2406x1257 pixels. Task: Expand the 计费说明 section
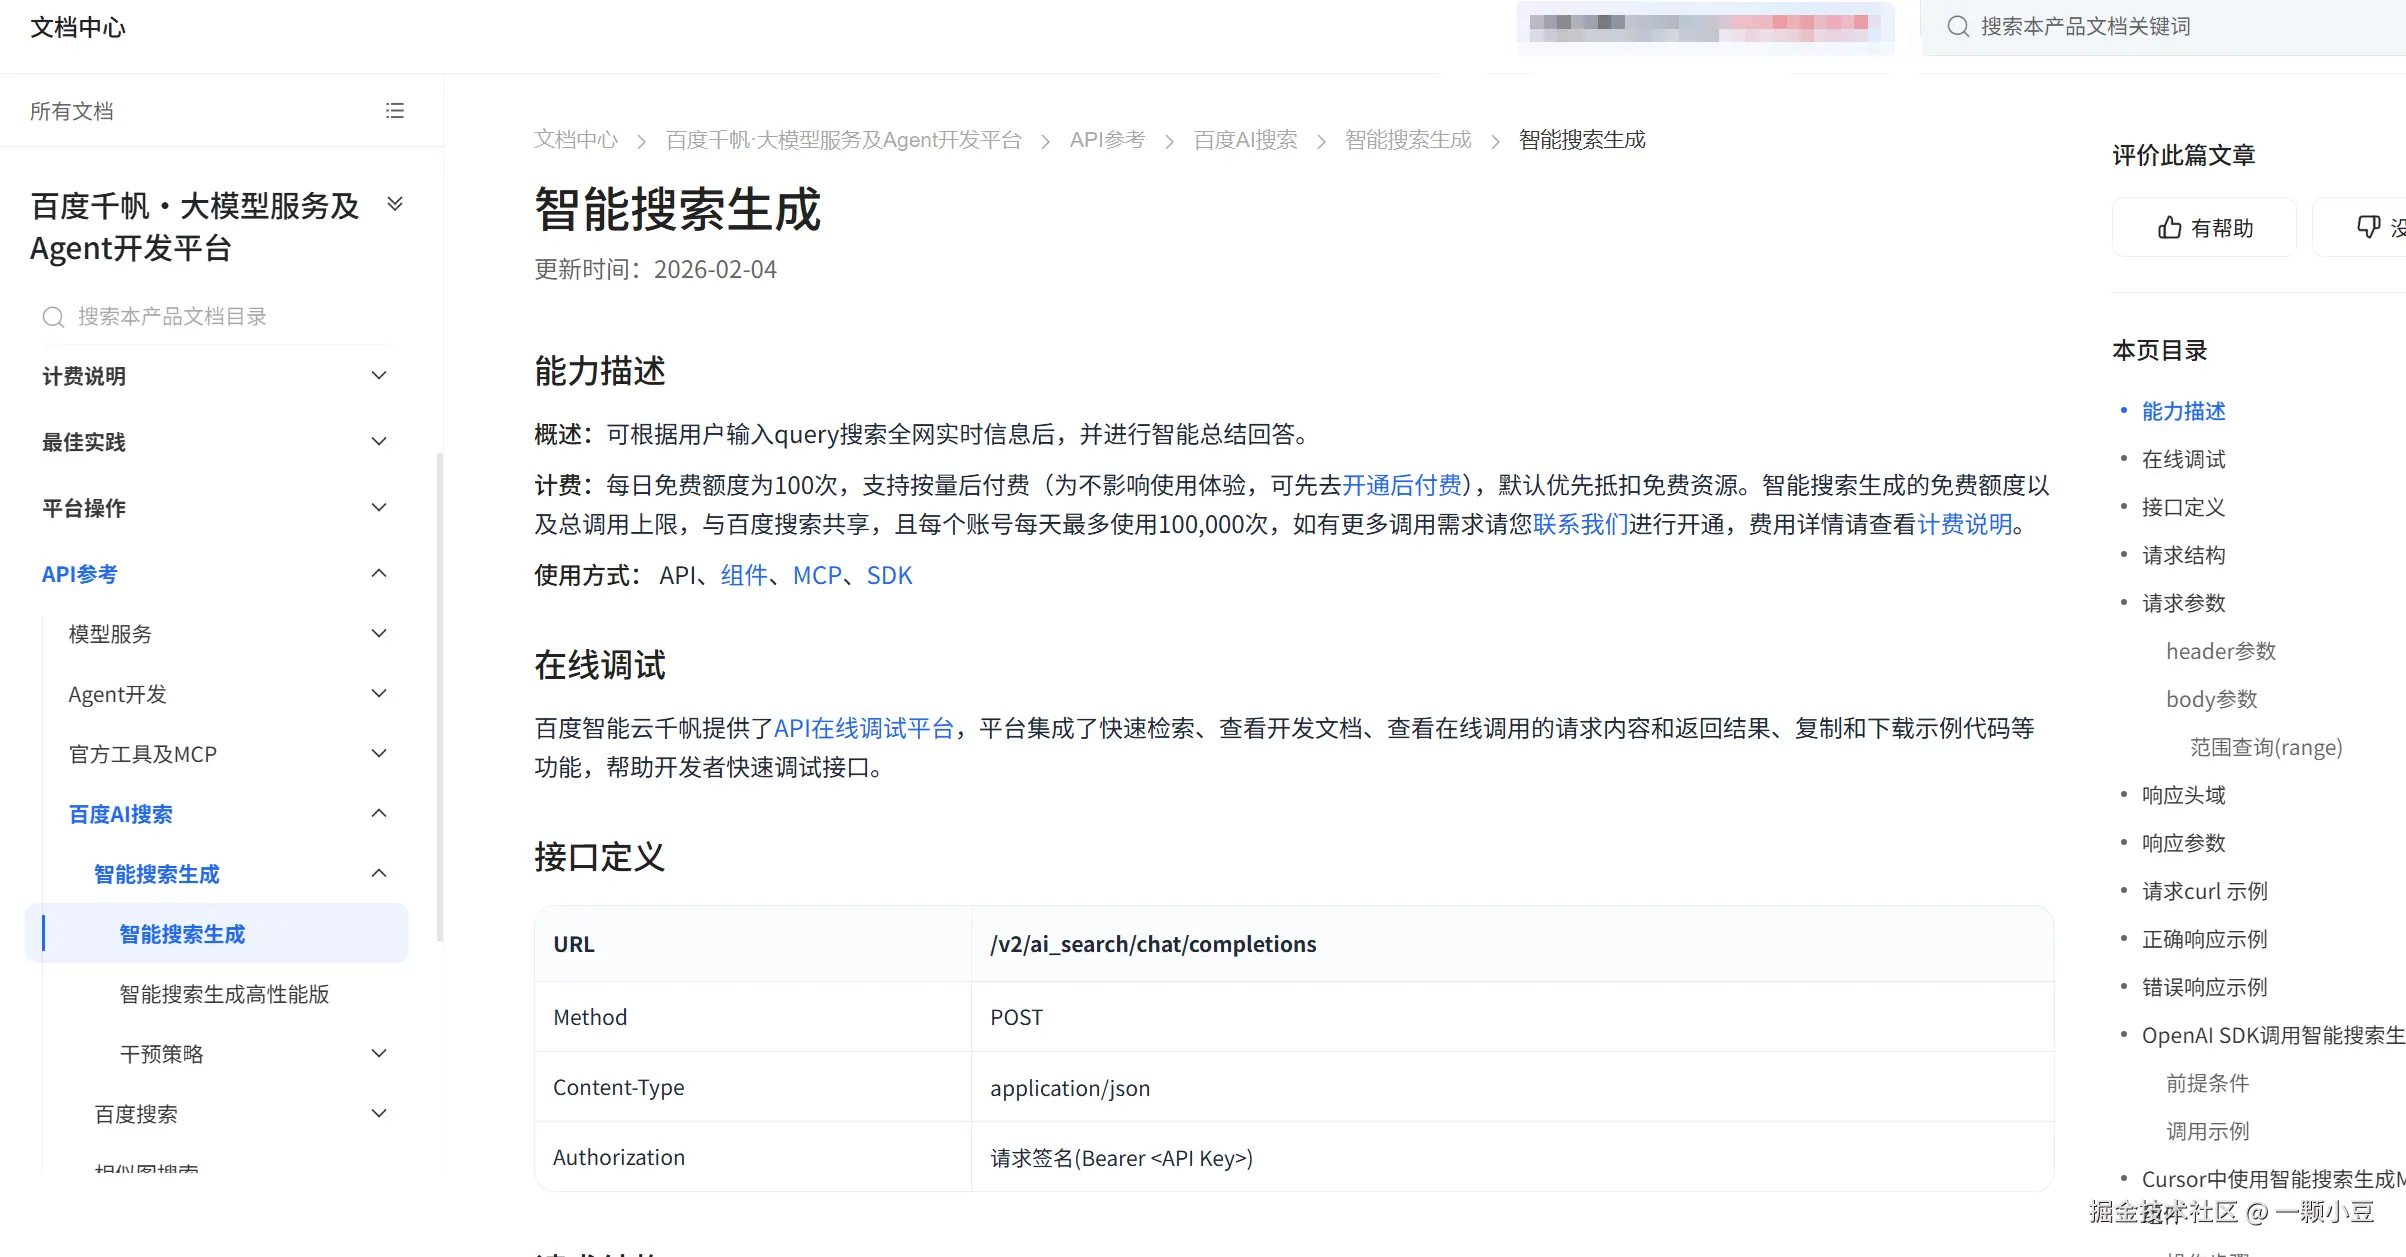tap(379, 376)
